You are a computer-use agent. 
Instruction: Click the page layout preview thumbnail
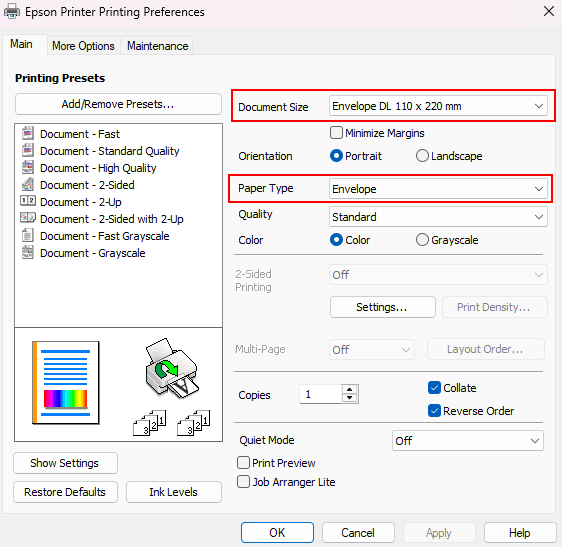pos(66,382)
